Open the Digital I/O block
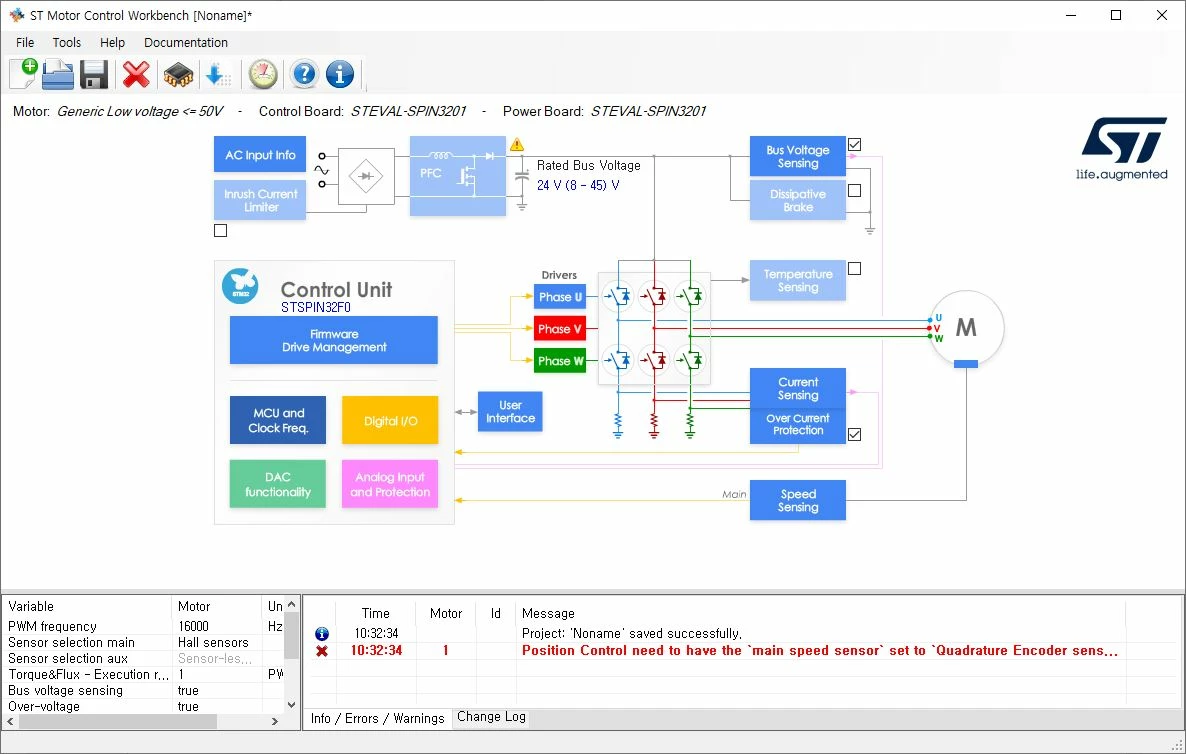 click(390, 420)
